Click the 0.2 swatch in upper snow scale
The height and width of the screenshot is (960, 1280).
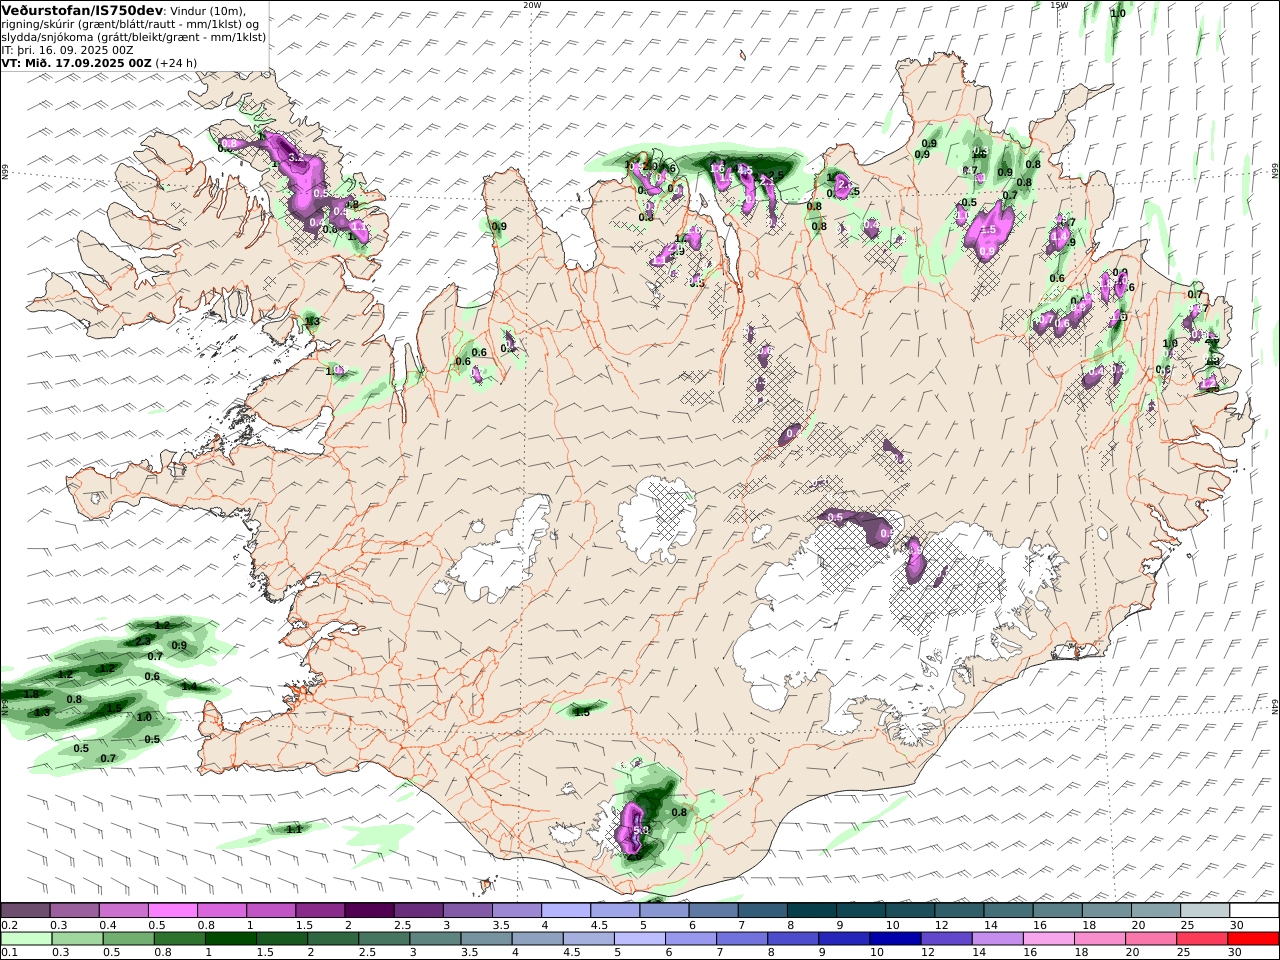[26, 910]
